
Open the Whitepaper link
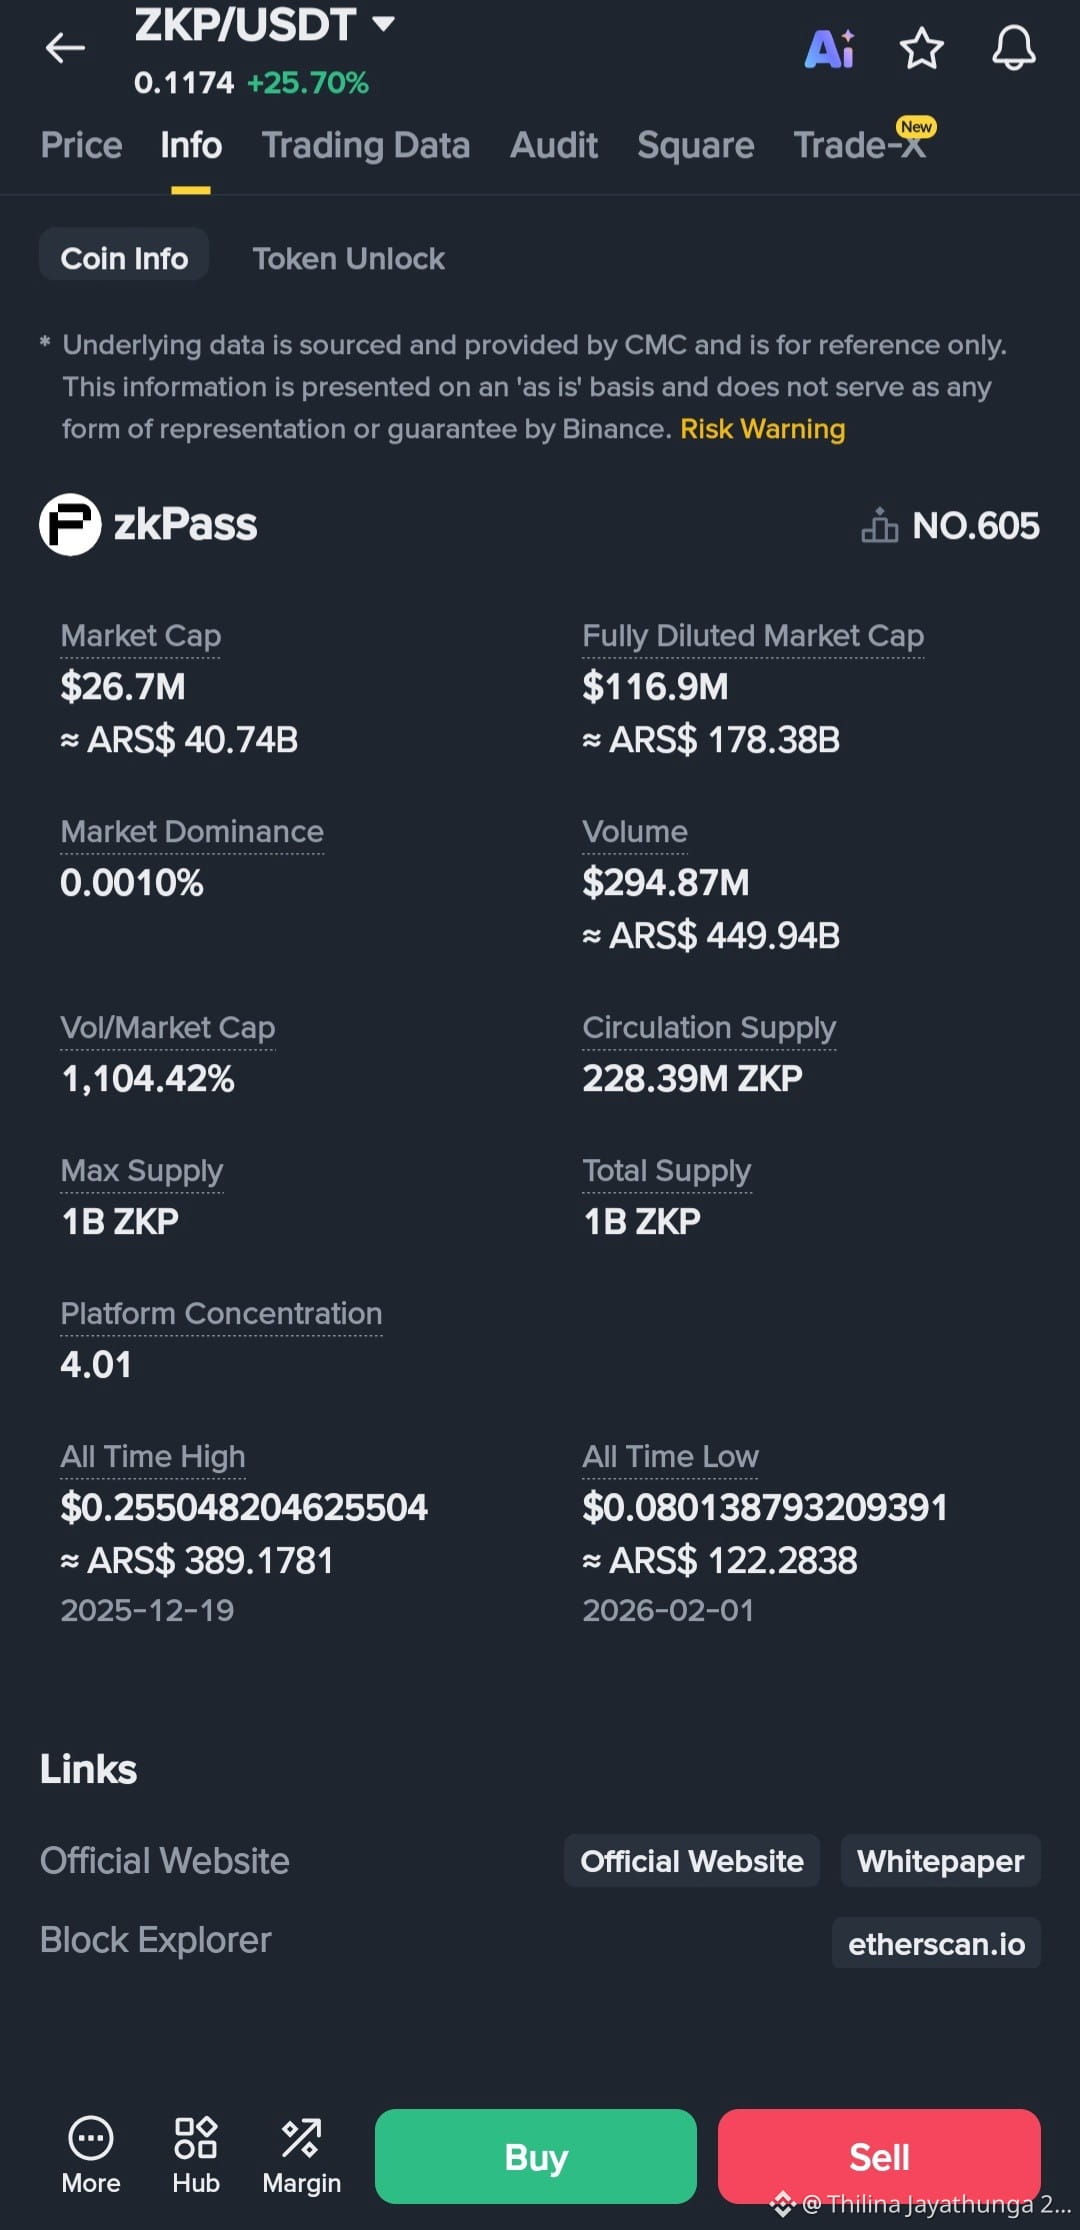pyautogui.click(x=940, y=1861)
